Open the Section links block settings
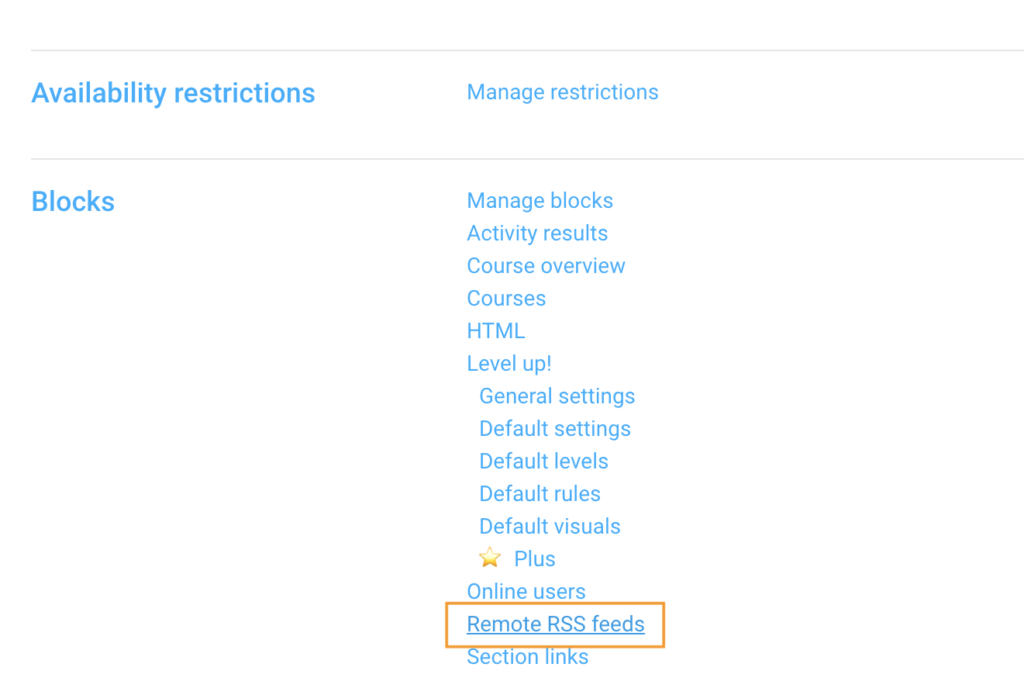 point(527,656)
